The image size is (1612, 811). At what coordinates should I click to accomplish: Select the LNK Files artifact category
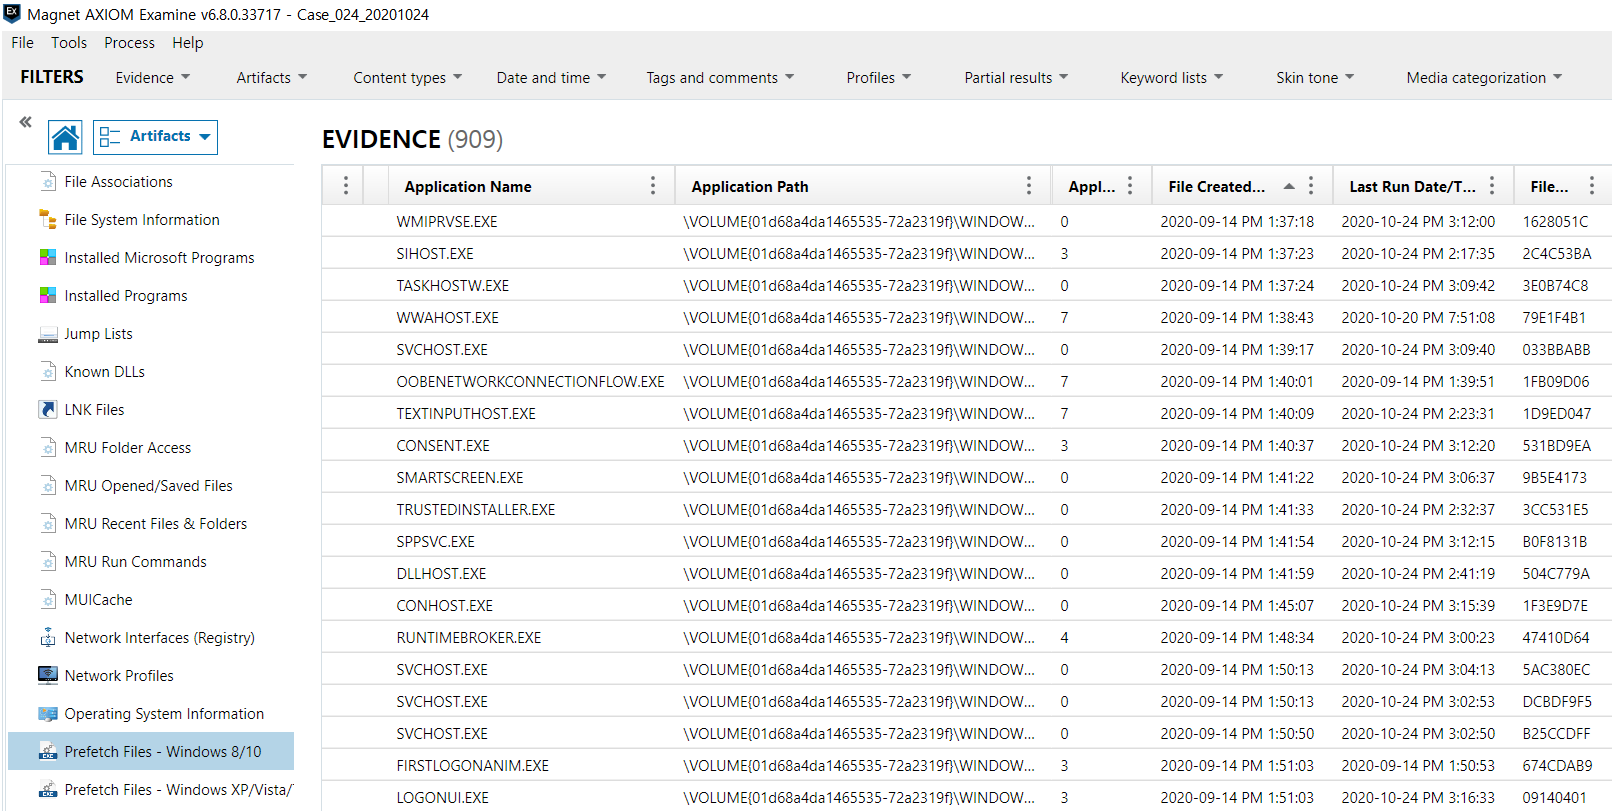(x=94, y=409)
